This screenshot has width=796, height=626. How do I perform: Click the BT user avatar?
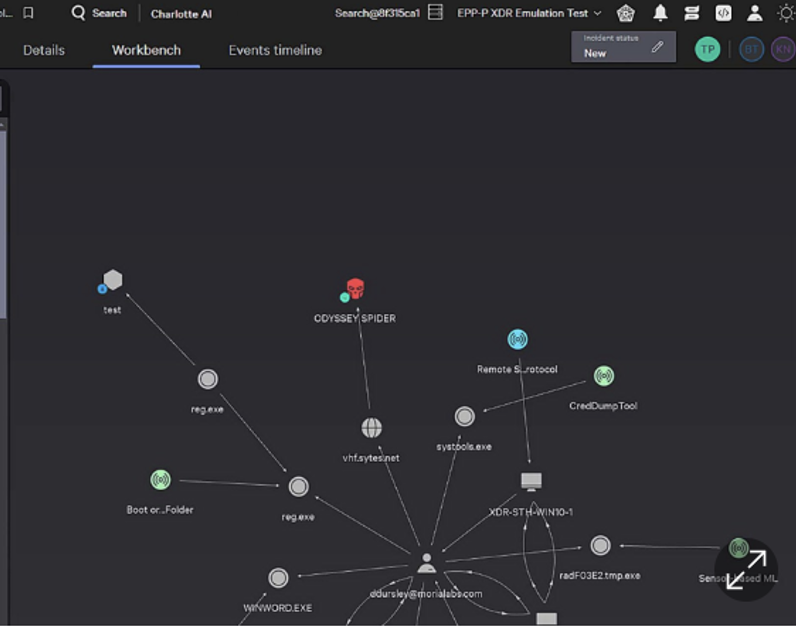pos(751,49)
